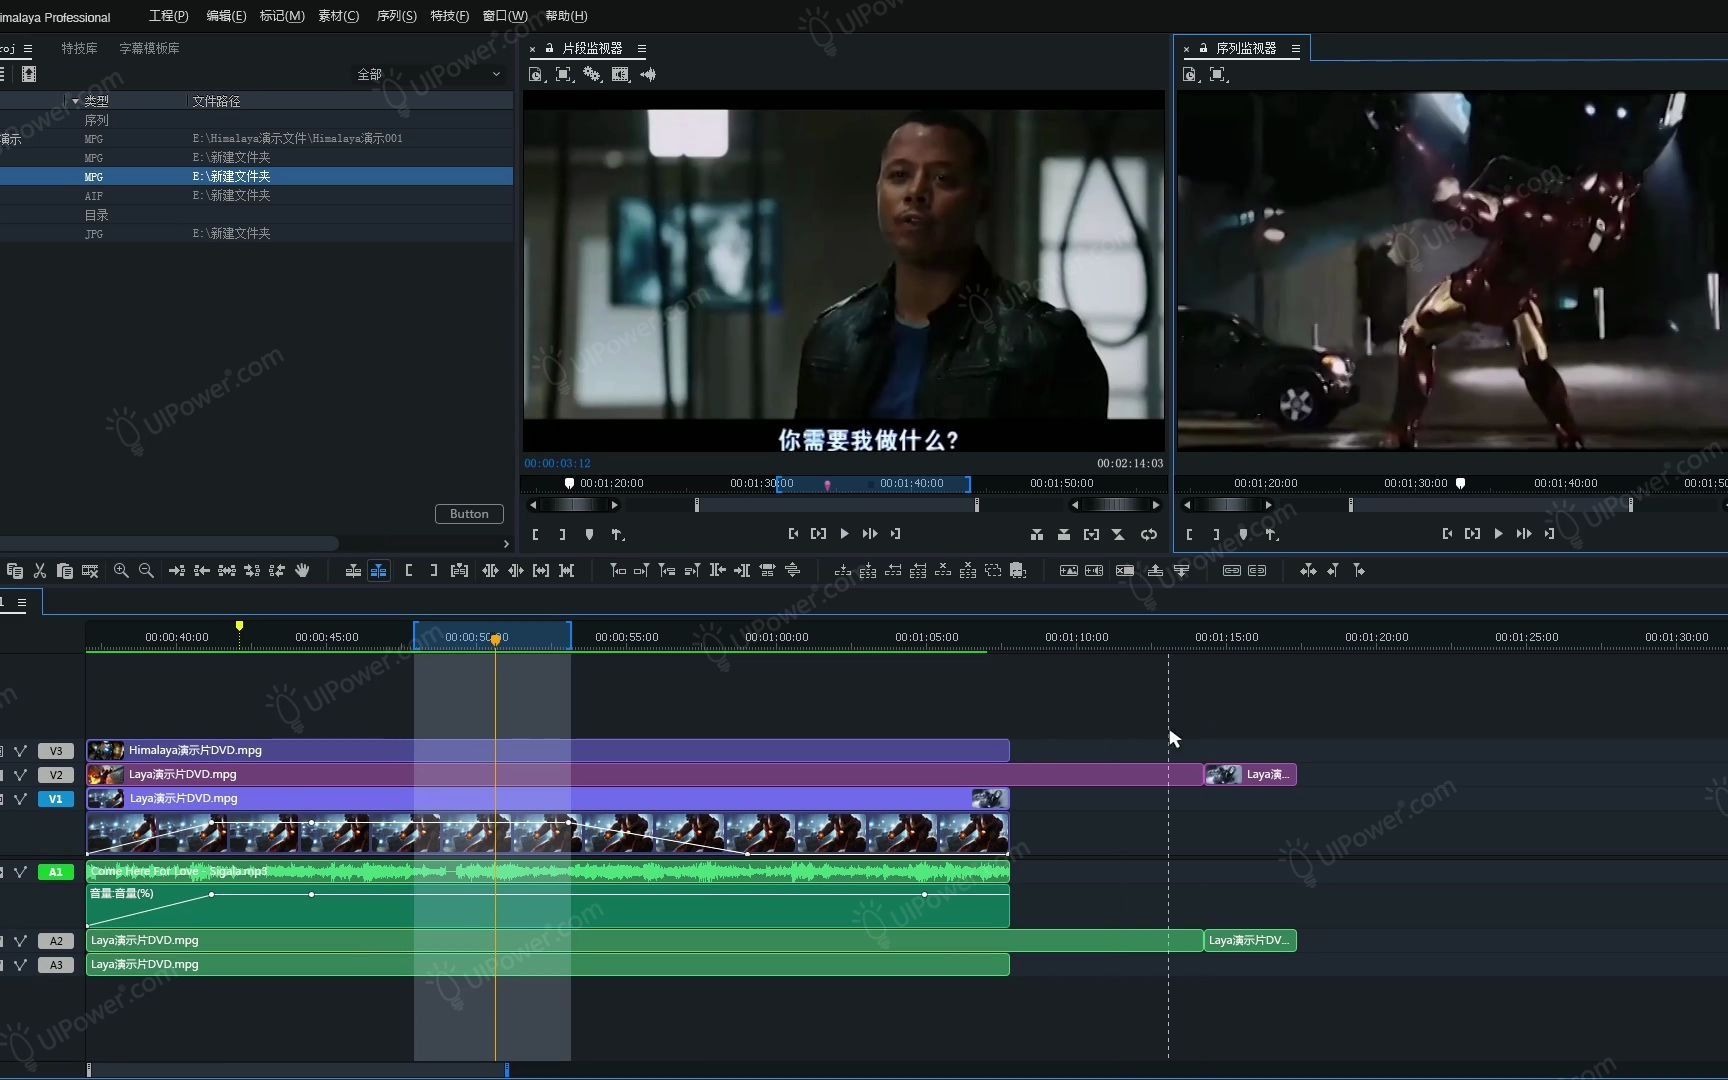1728x1080 pixels.
Task: Click the insert edit icon in clip monitor
Action: [x=1037, y=534]
